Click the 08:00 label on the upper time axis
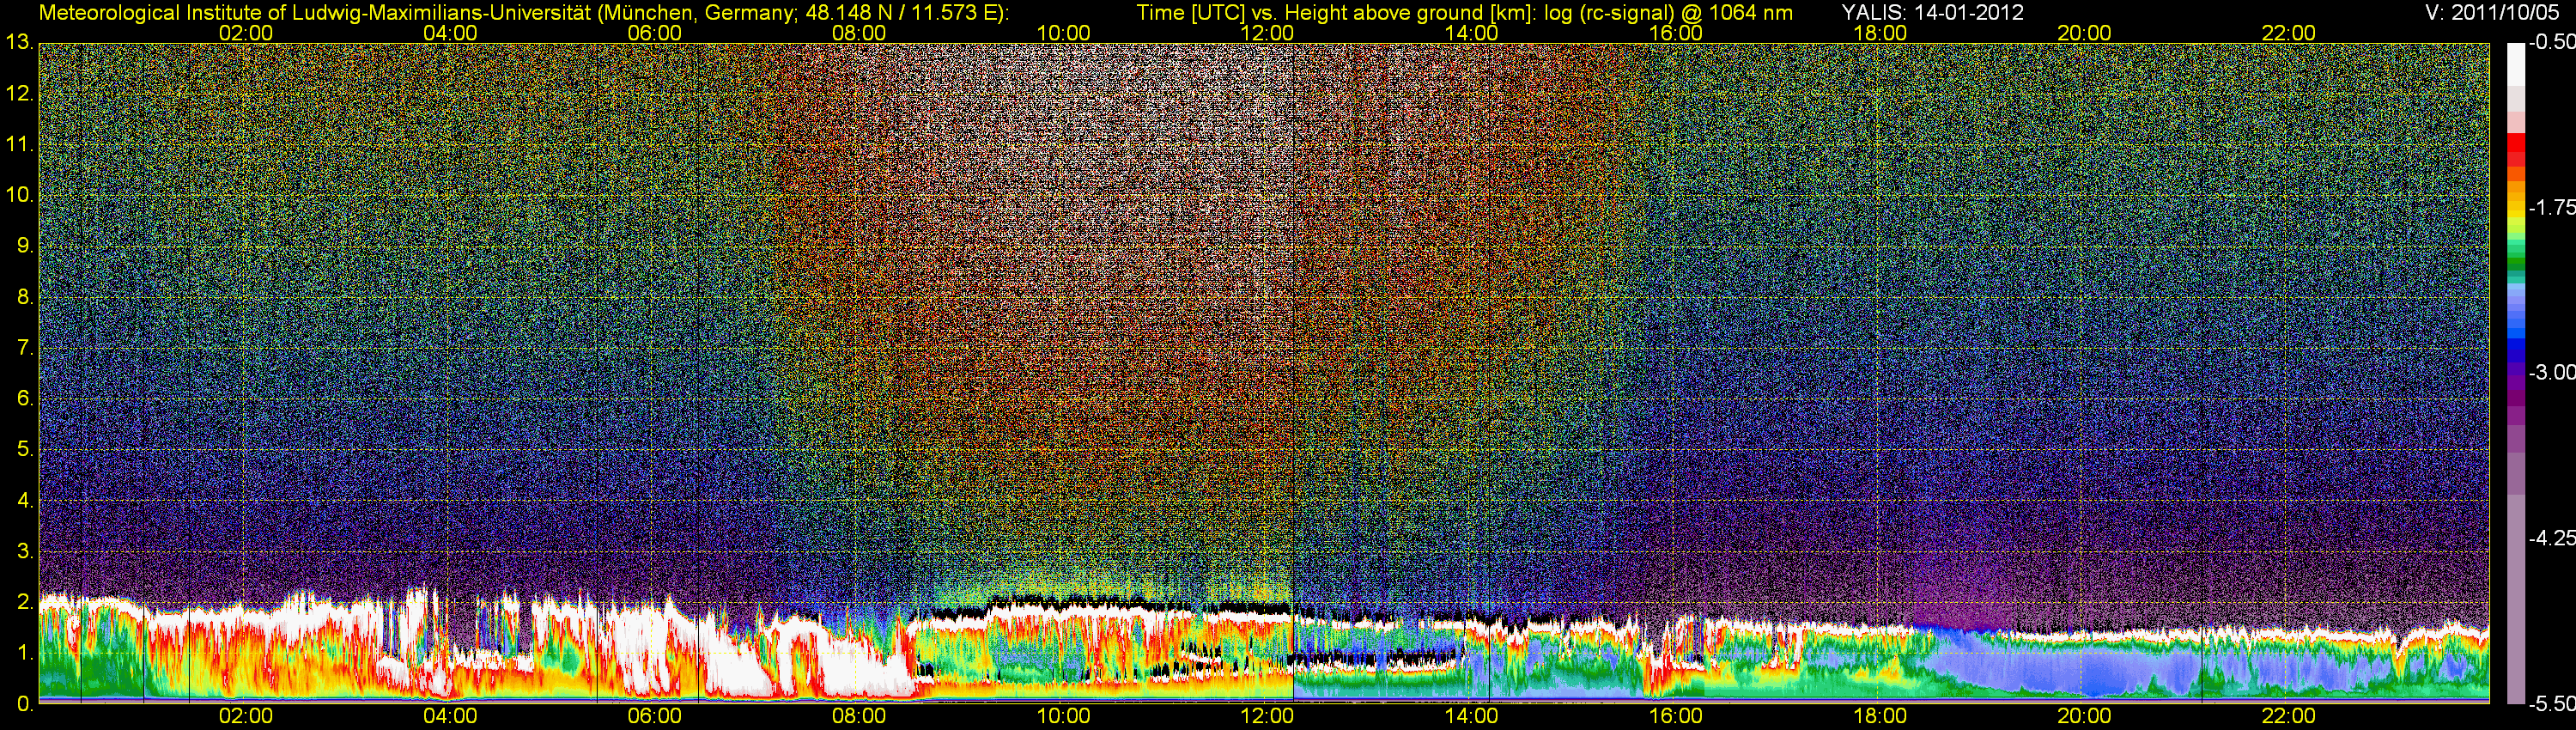Screen dimensions: 2576x730 pos(858,33)
